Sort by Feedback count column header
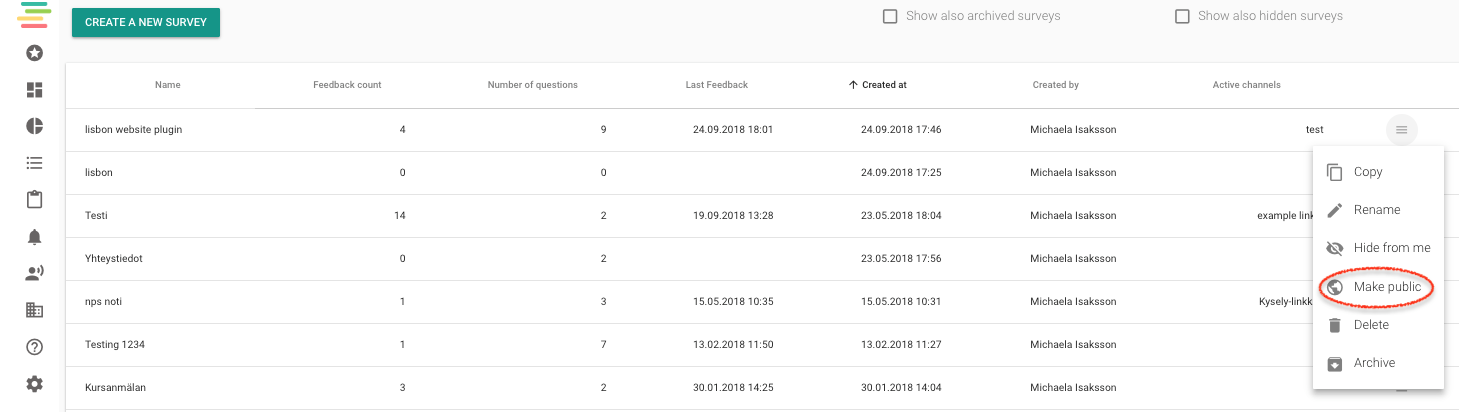 pos(347,85)
